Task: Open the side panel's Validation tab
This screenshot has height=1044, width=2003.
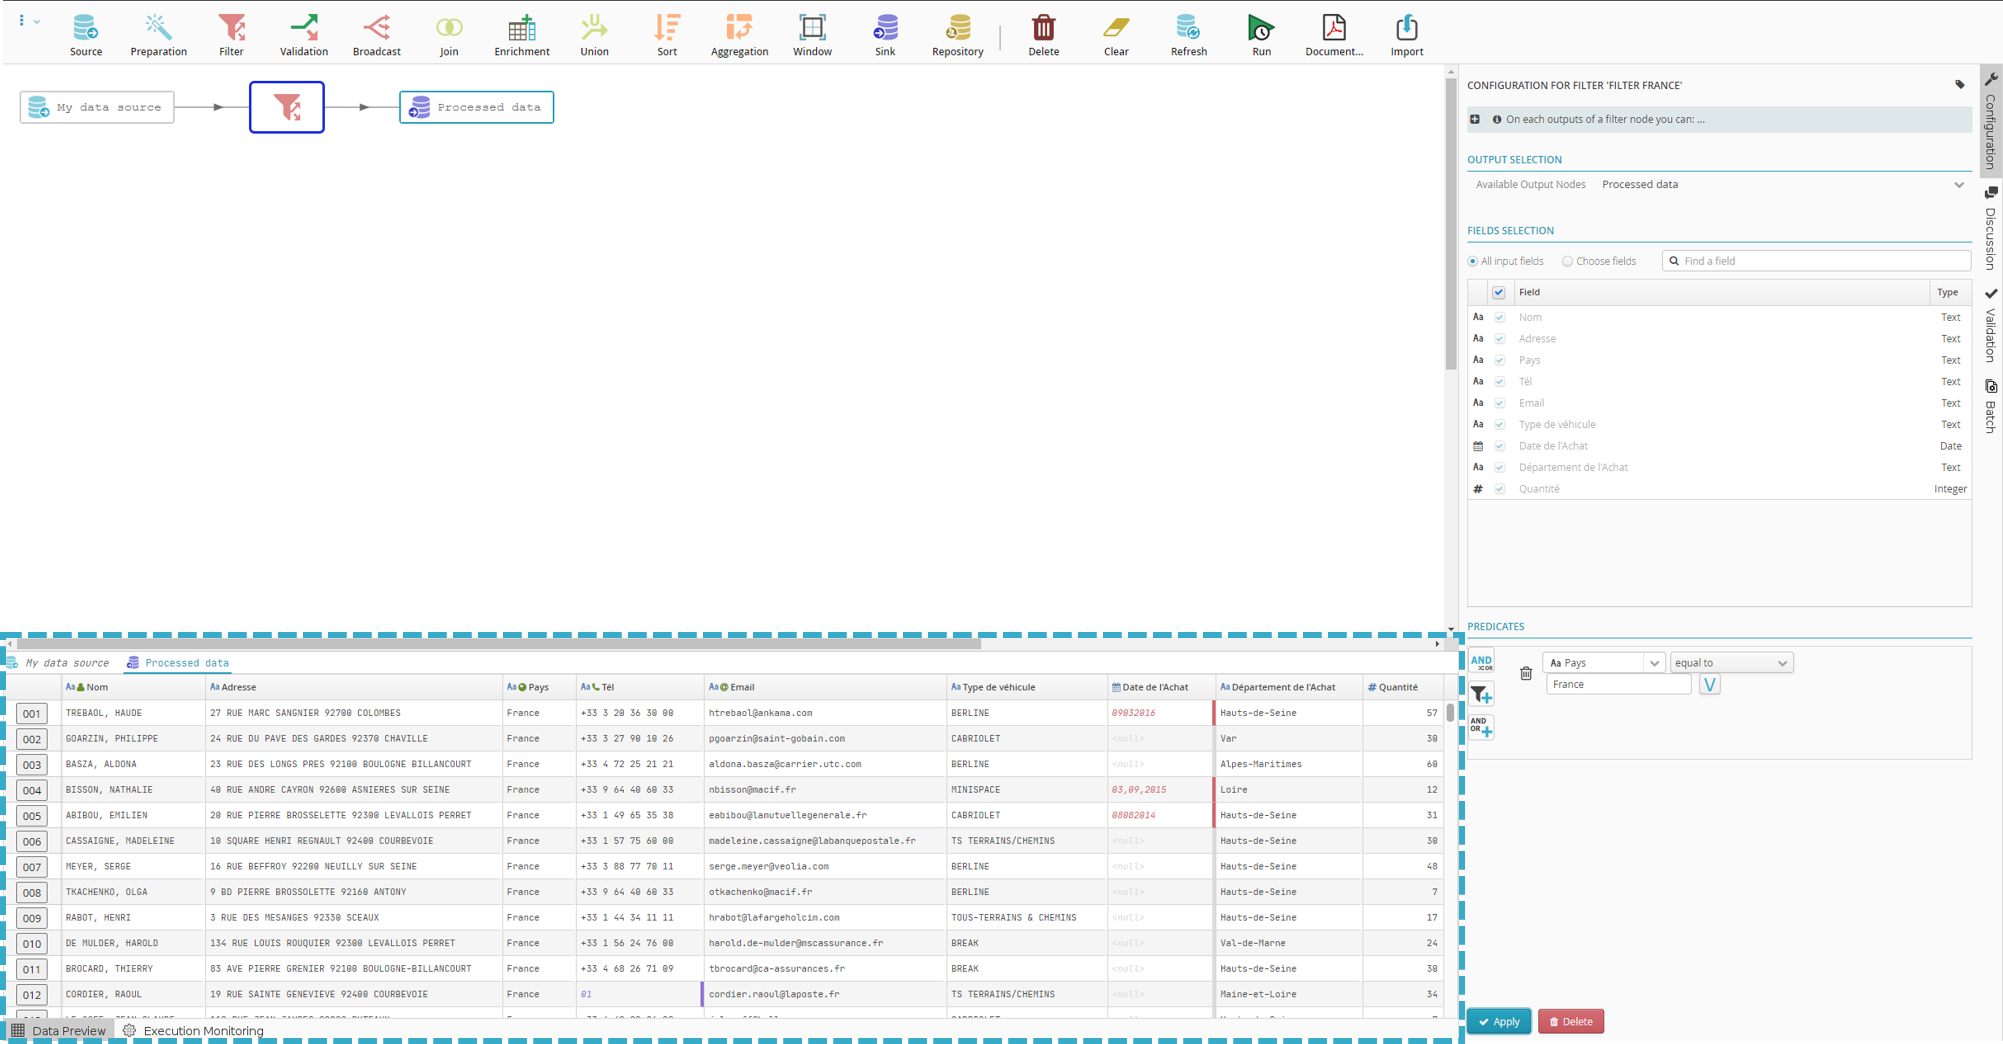Action: coord(1990,325)
